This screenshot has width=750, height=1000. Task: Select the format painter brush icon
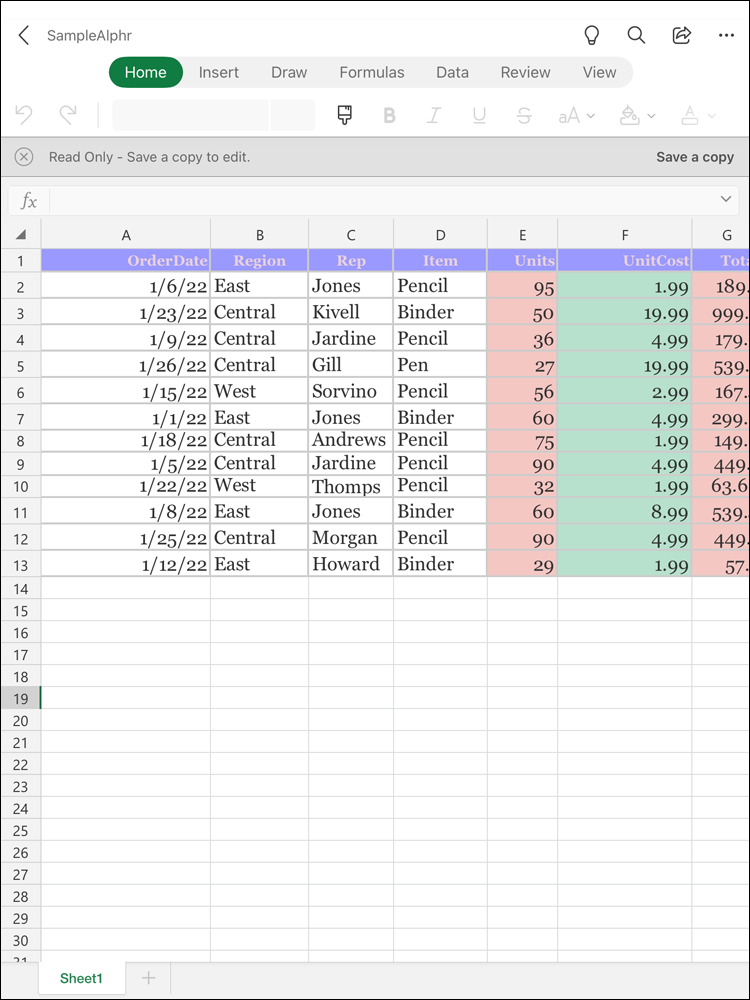coord(345,115)
